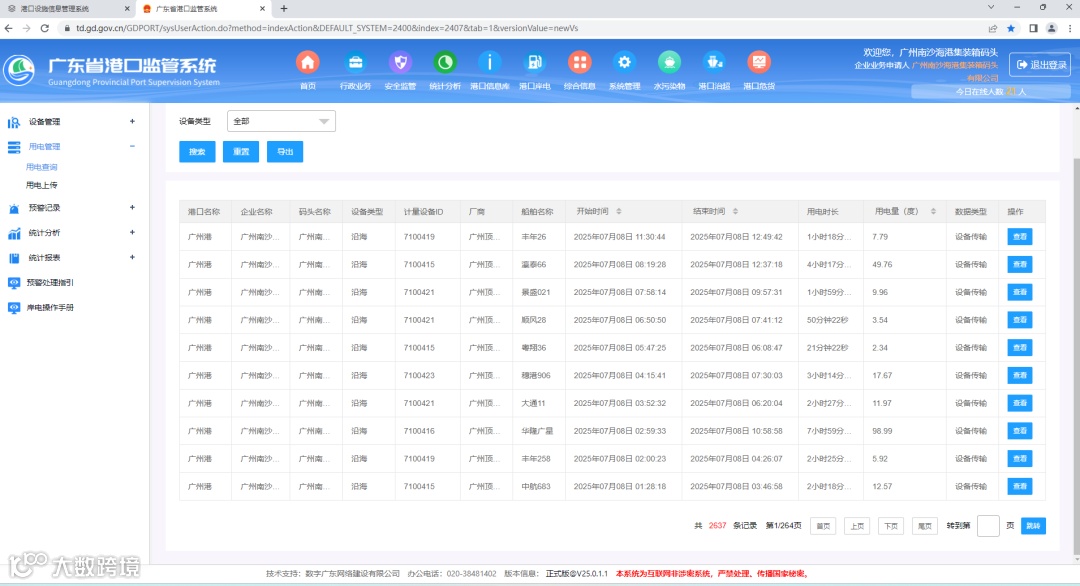The width and height of the screenshot is (1080, 586).
Task: Click the 船舶名称 column header
Action: coord(537,211)
